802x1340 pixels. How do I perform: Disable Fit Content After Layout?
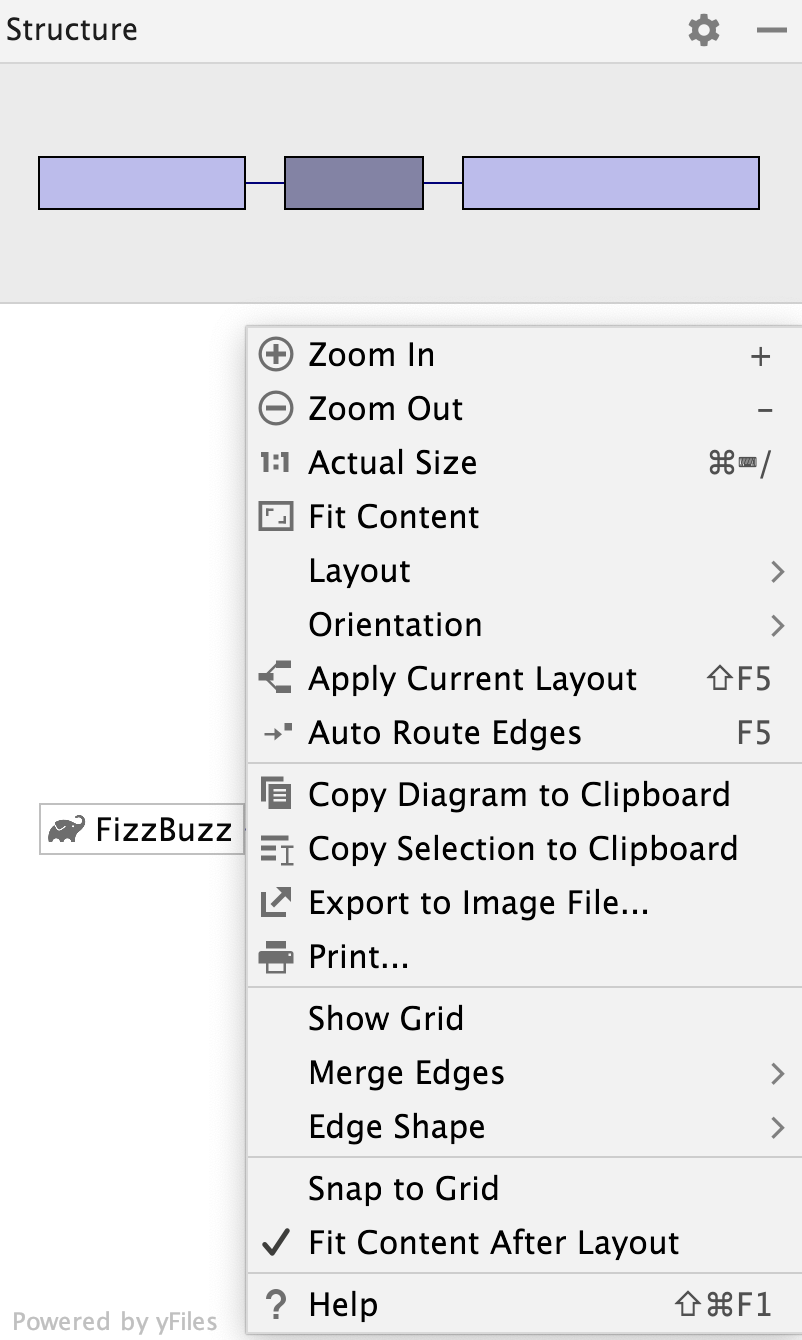coord(494,1242)
